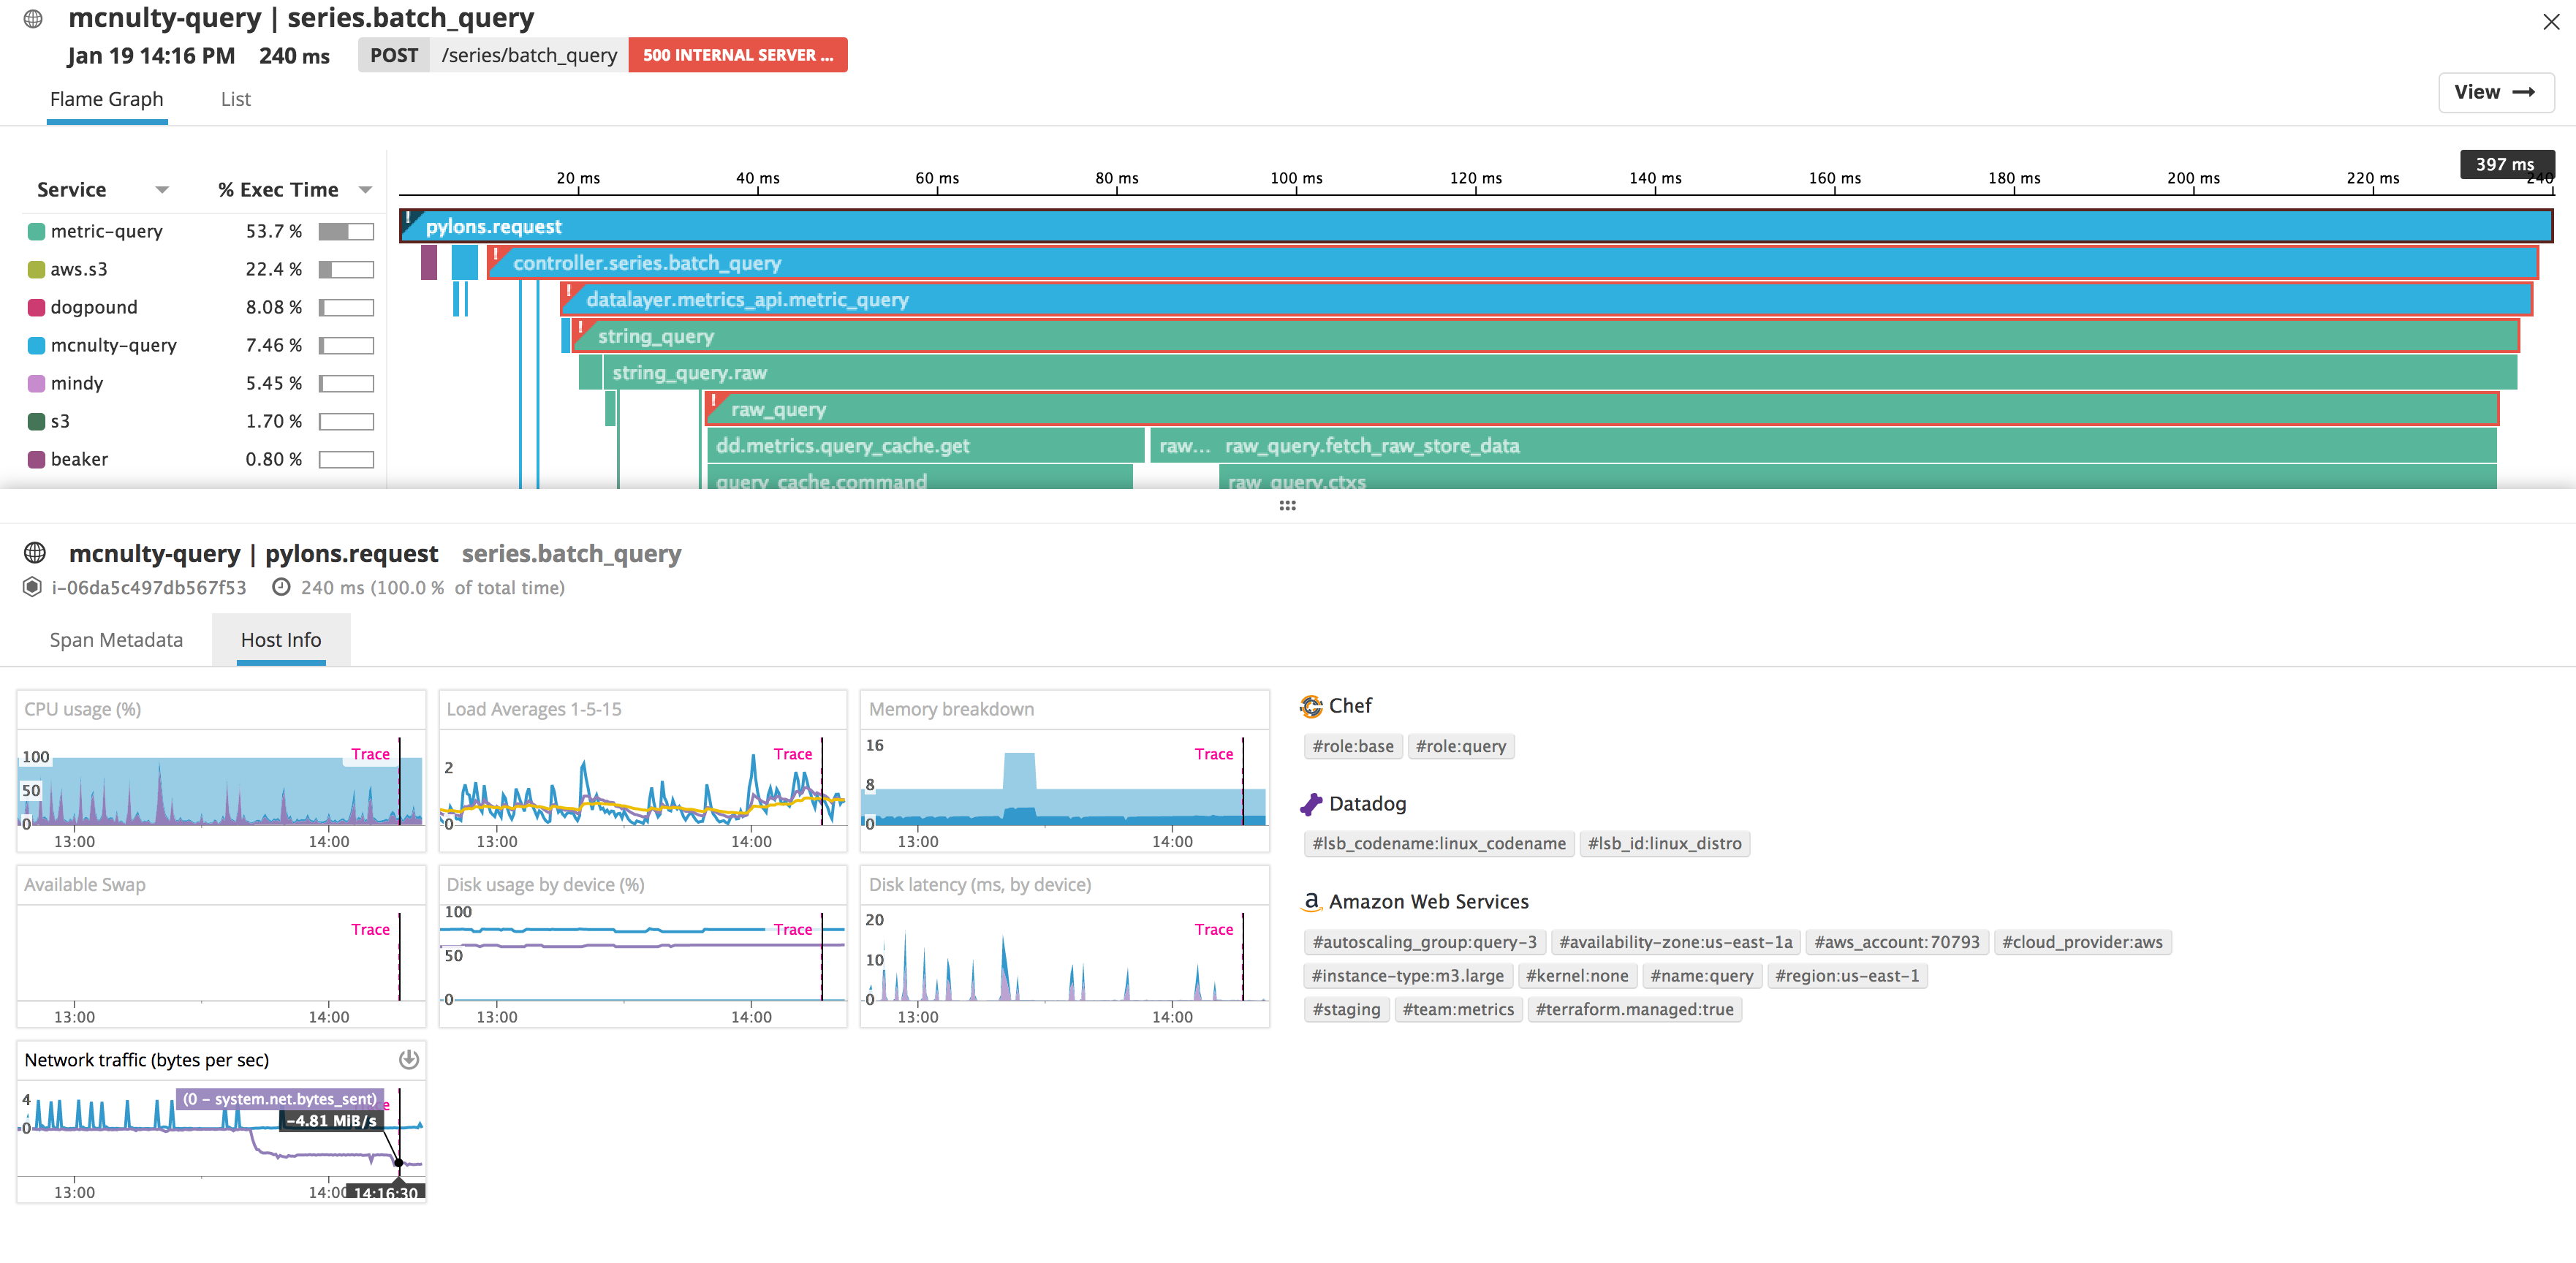The width and height of the screenshot is (2576, 1263).
Task: Toggle the dogpound service color swatch
Action: pyautogui.click(x=36, y=306)
